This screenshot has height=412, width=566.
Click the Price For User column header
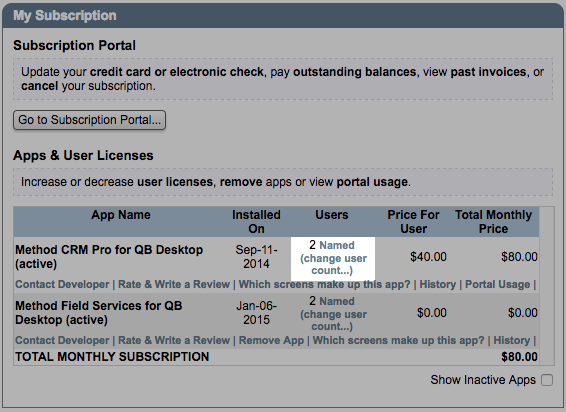point(413,222)
